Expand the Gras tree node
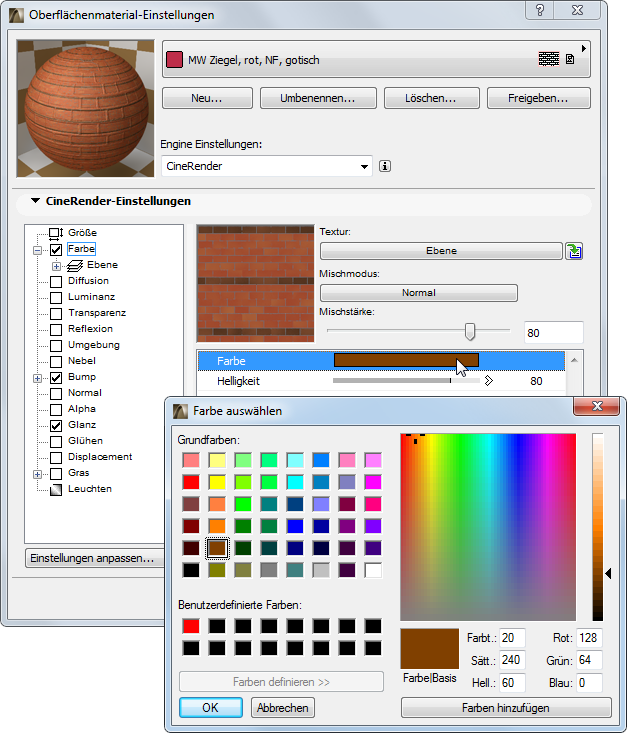The width and height of the screenshot is (627, 733). pos(37,474)
